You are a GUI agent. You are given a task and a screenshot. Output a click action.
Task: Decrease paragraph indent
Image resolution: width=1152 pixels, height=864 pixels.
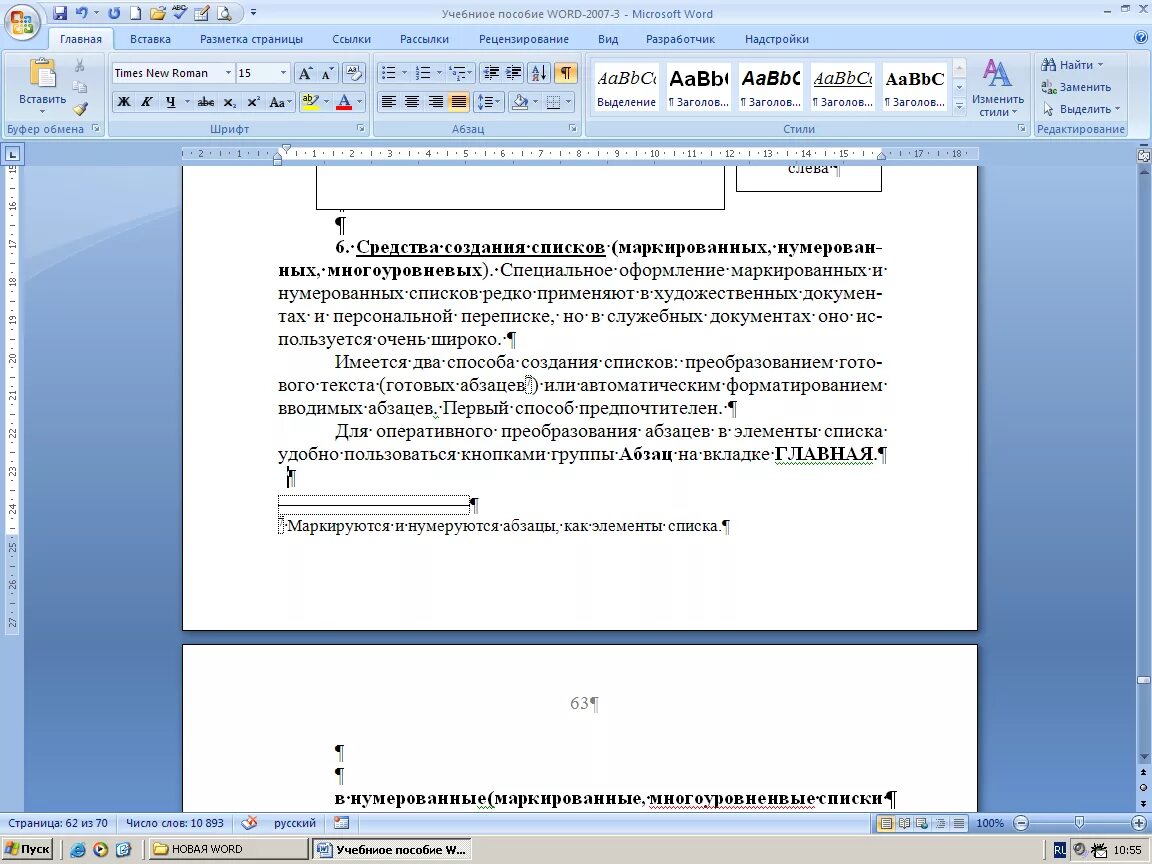[491, 73]
